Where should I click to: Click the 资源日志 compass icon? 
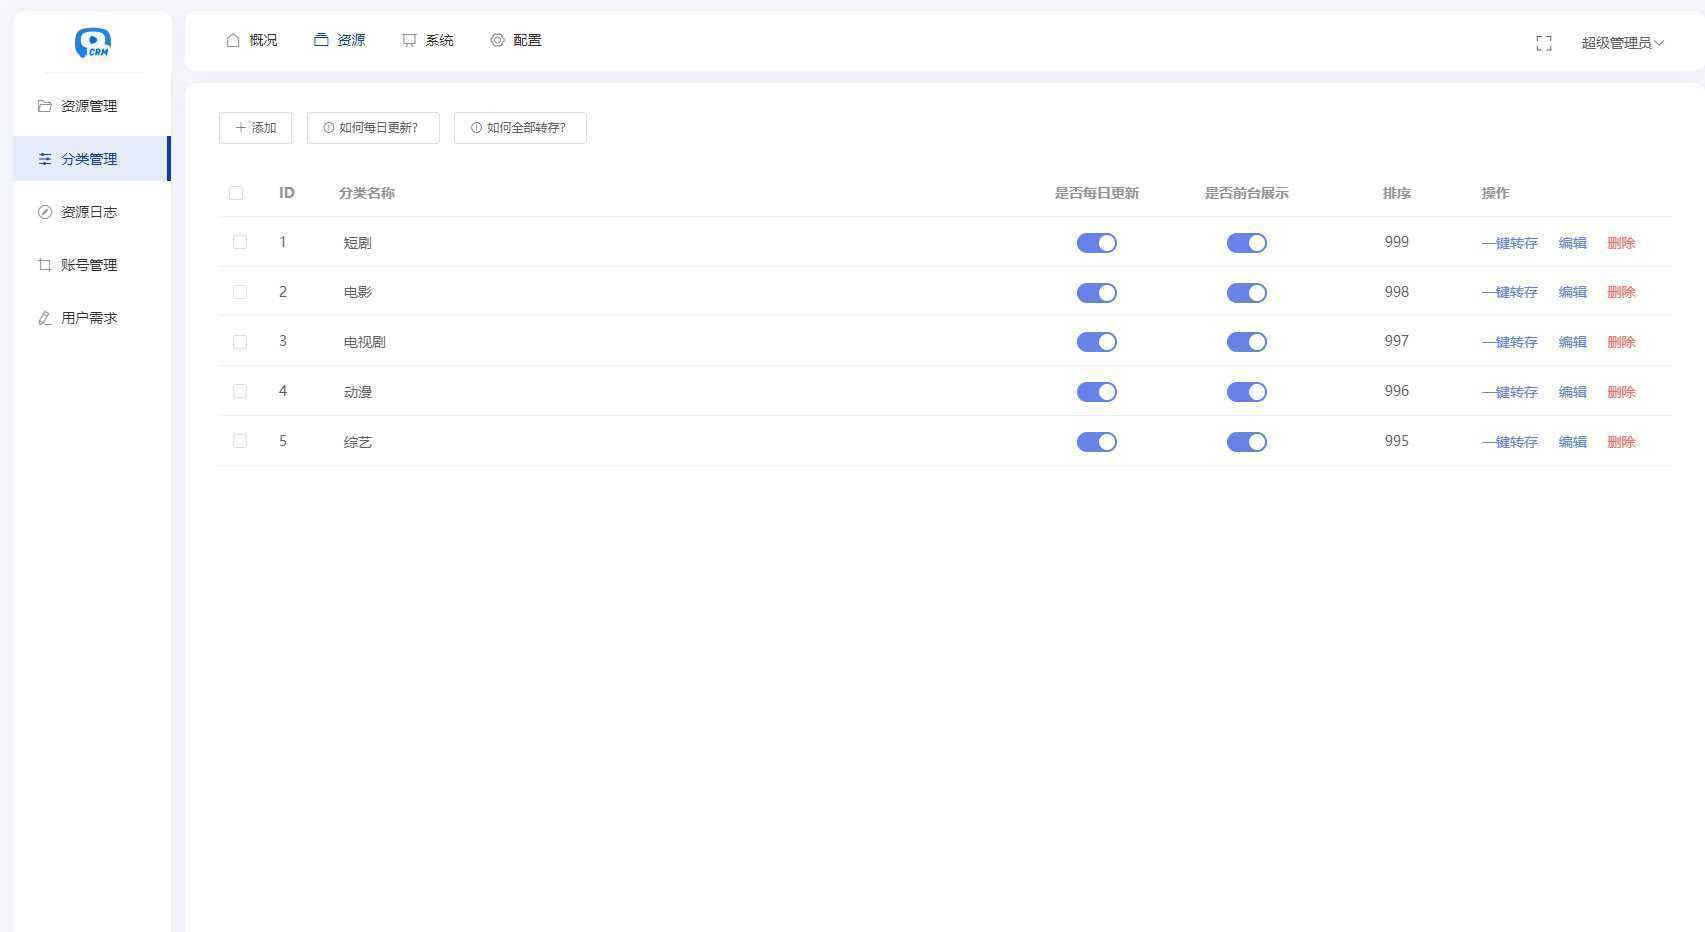[44, 212]
